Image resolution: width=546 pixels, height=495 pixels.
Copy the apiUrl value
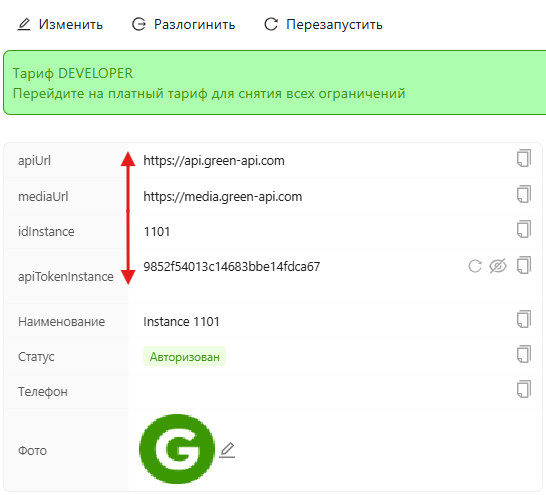point(524,158)
